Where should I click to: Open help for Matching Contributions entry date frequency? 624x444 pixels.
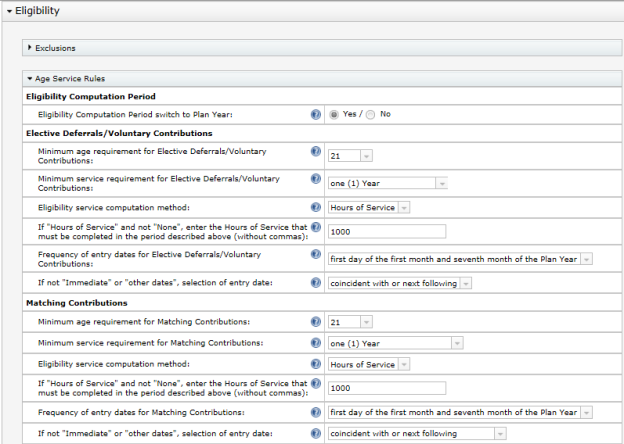coord(316,413)
